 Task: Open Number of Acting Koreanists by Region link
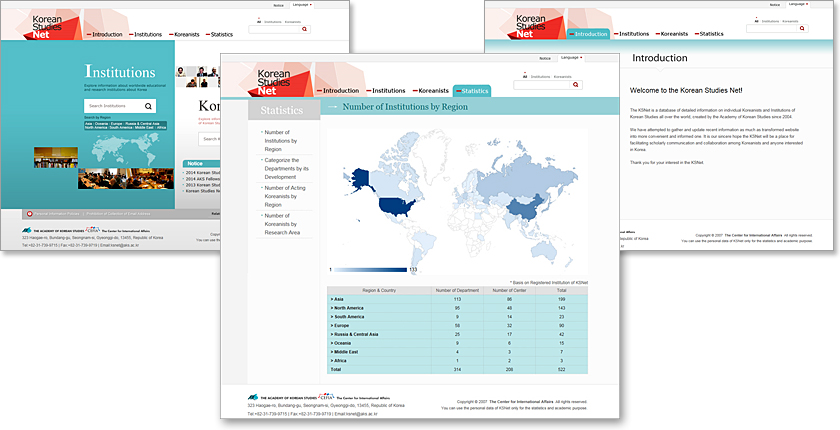point(284,196)
